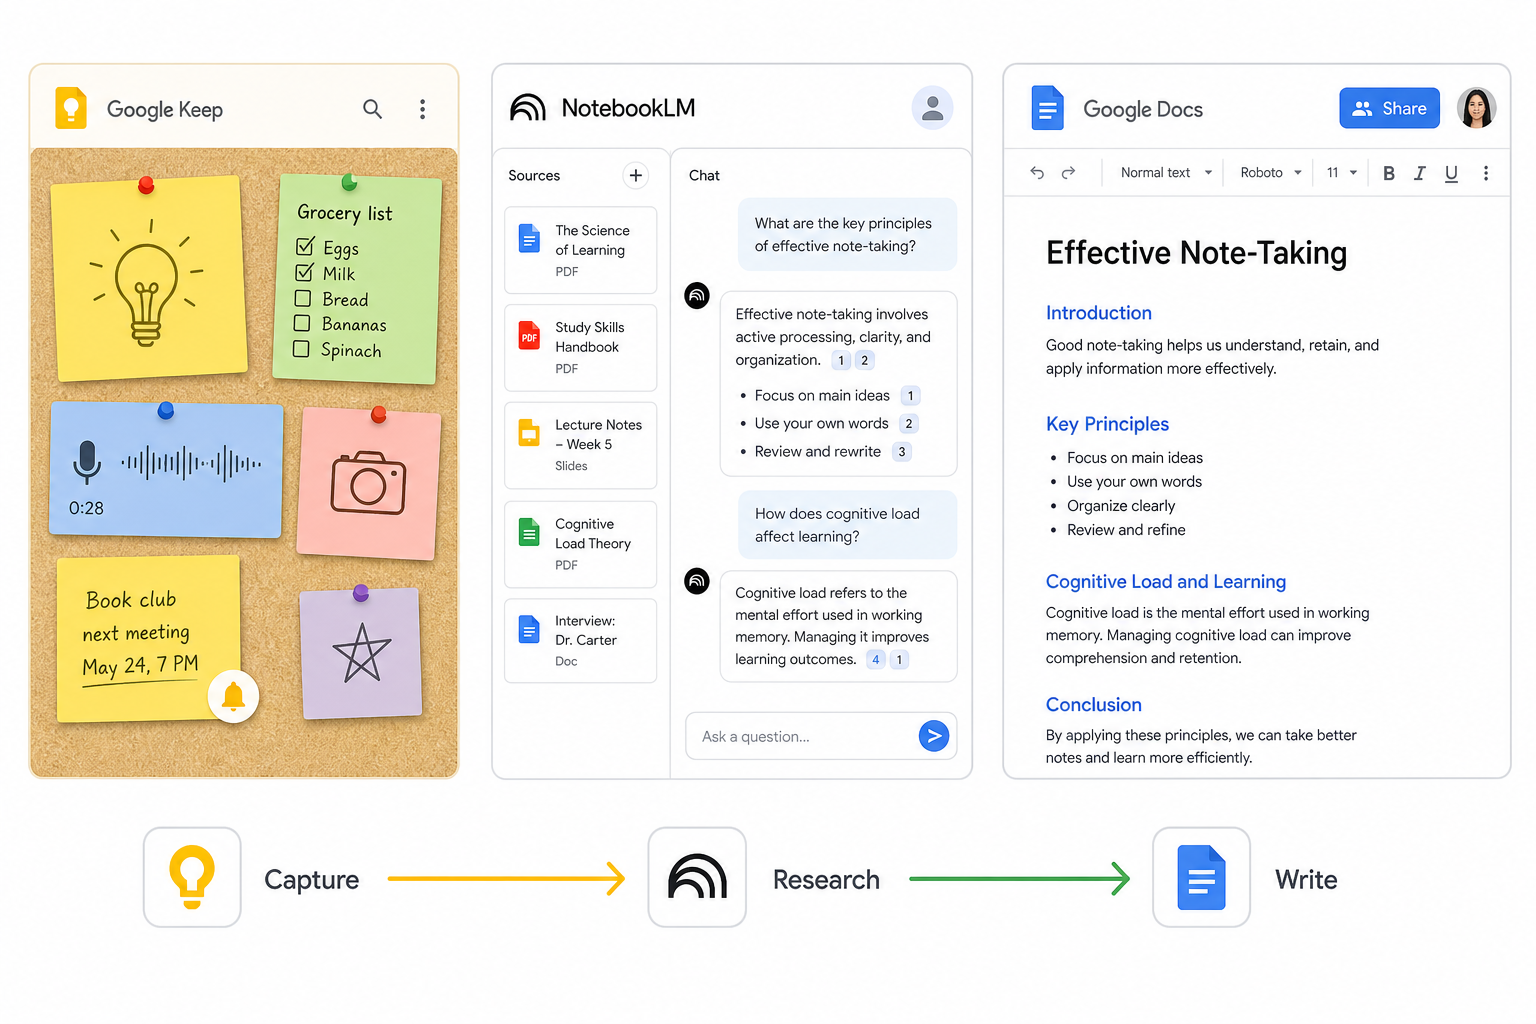Open the Book club next meeting note

149,638
